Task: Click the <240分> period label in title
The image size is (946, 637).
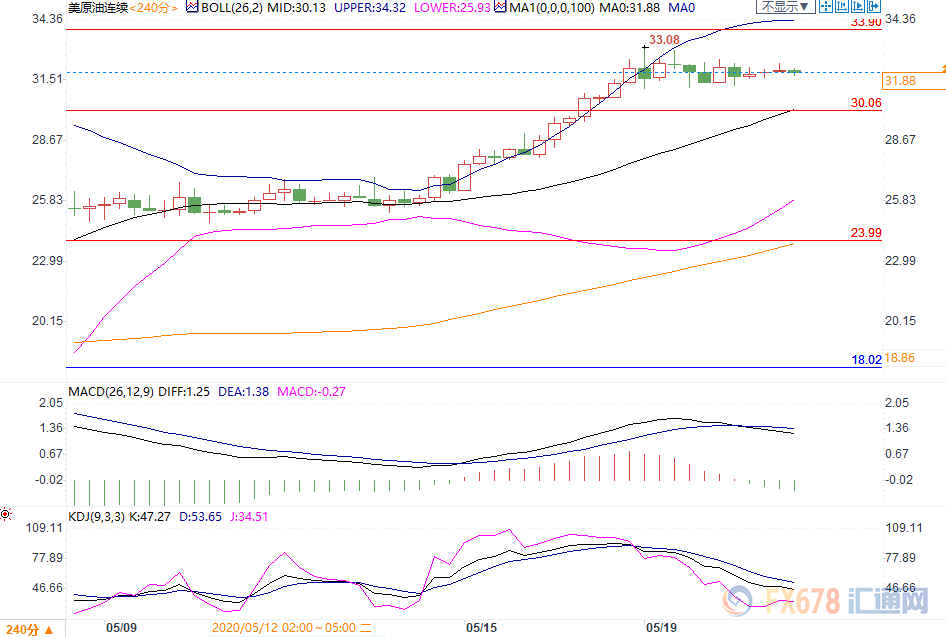Action: [154, 8]
